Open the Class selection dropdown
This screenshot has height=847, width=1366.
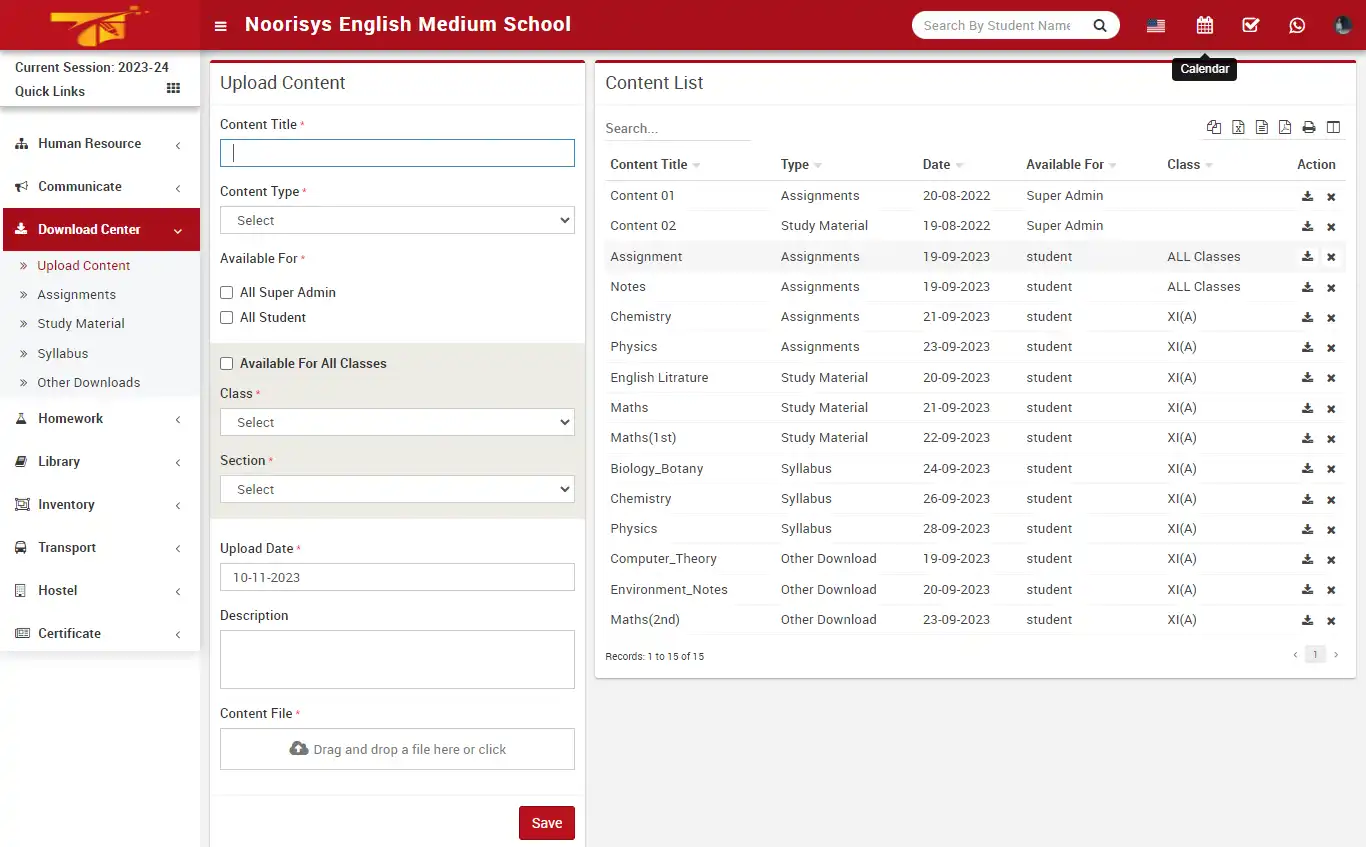[x=396, y=422]
